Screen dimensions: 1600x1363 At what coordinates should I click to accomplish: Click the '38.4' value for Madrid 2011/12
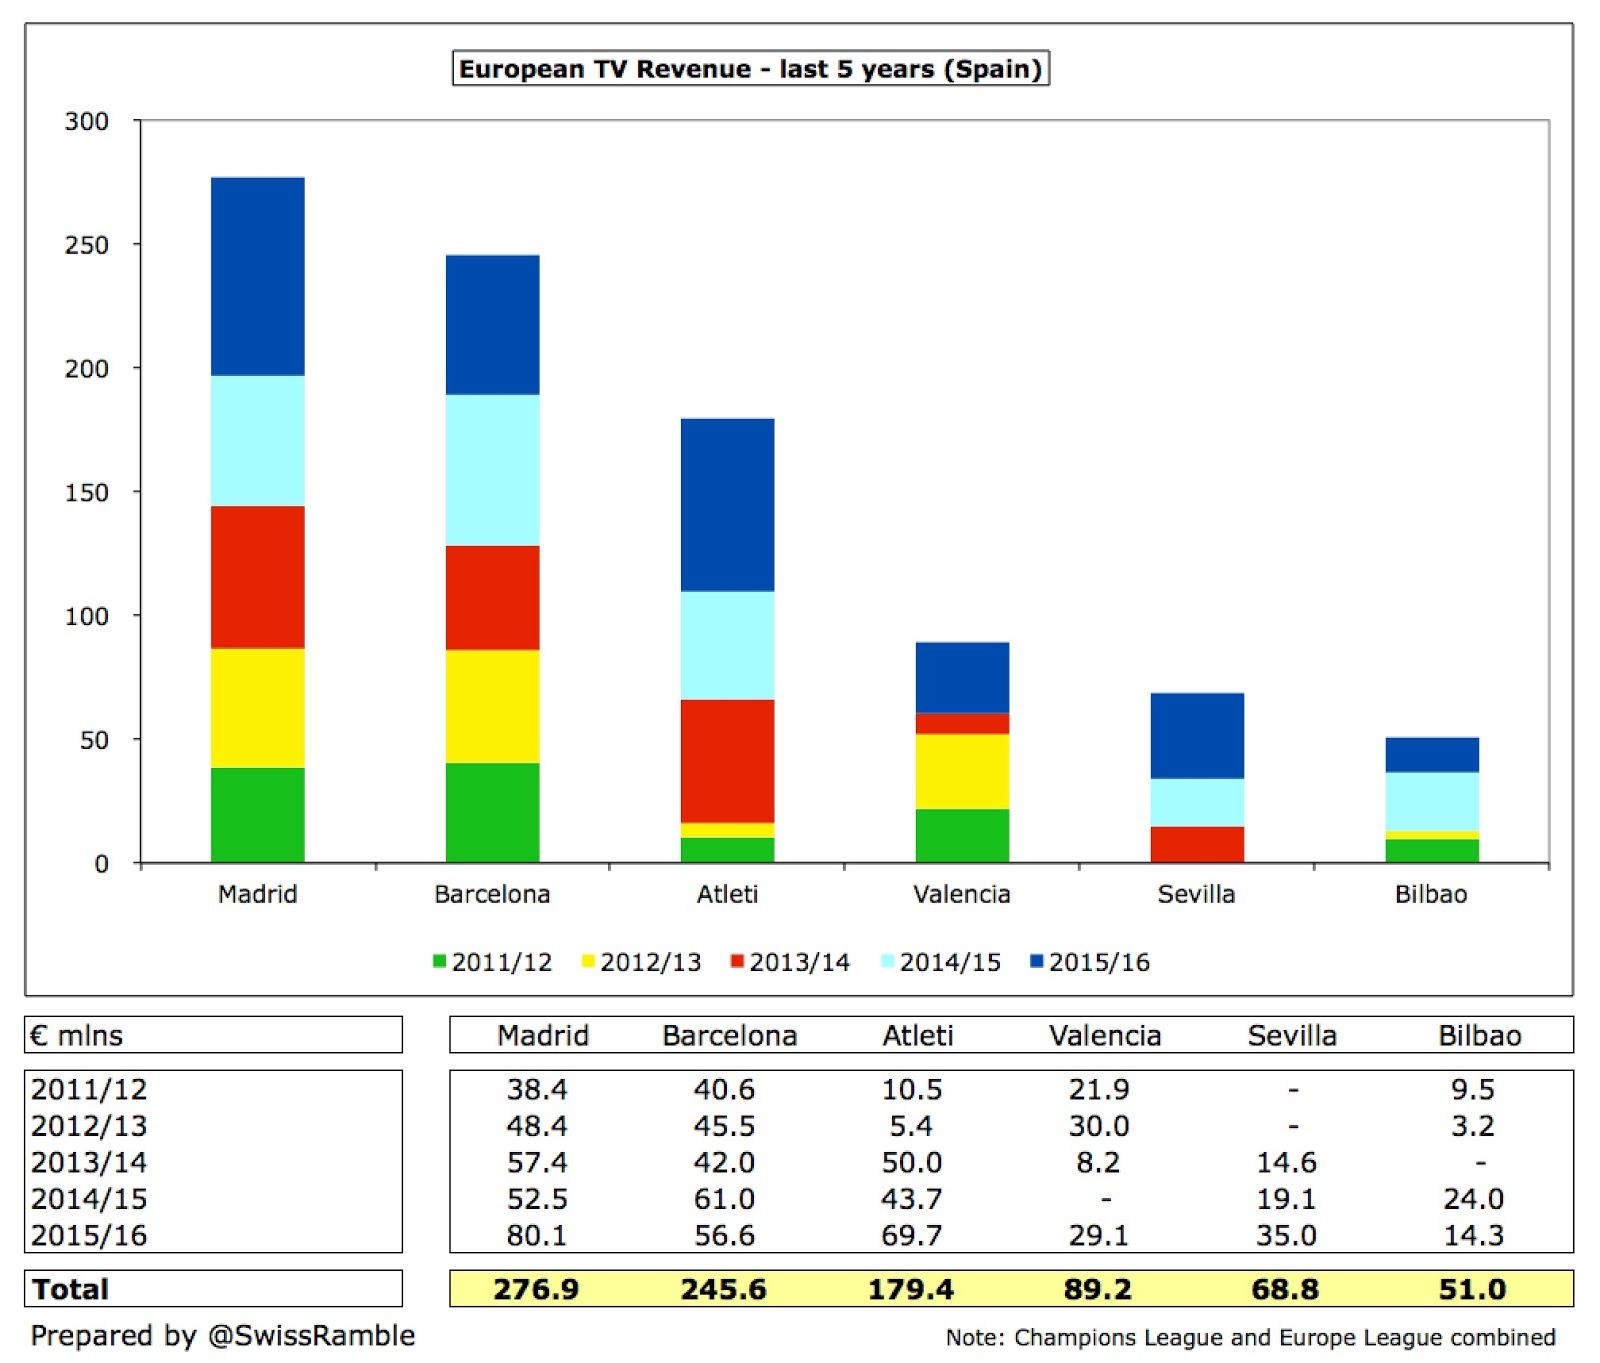pyautogui.click(x=537, y=1089)
